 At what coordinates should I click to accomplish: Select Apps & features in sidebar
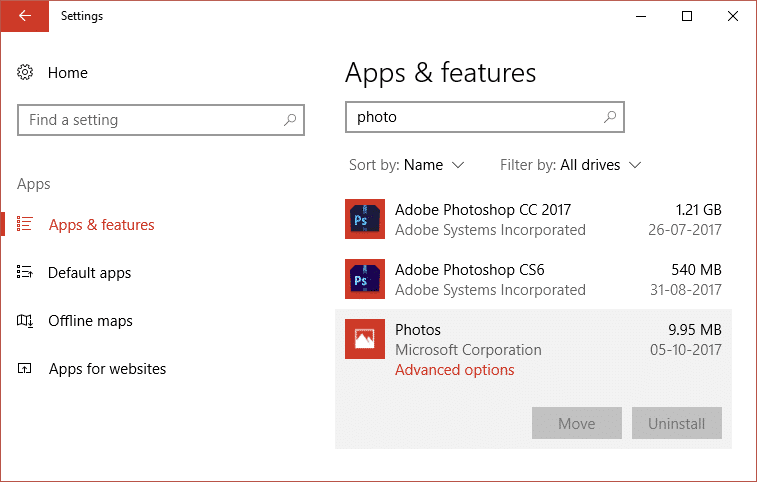101,225
